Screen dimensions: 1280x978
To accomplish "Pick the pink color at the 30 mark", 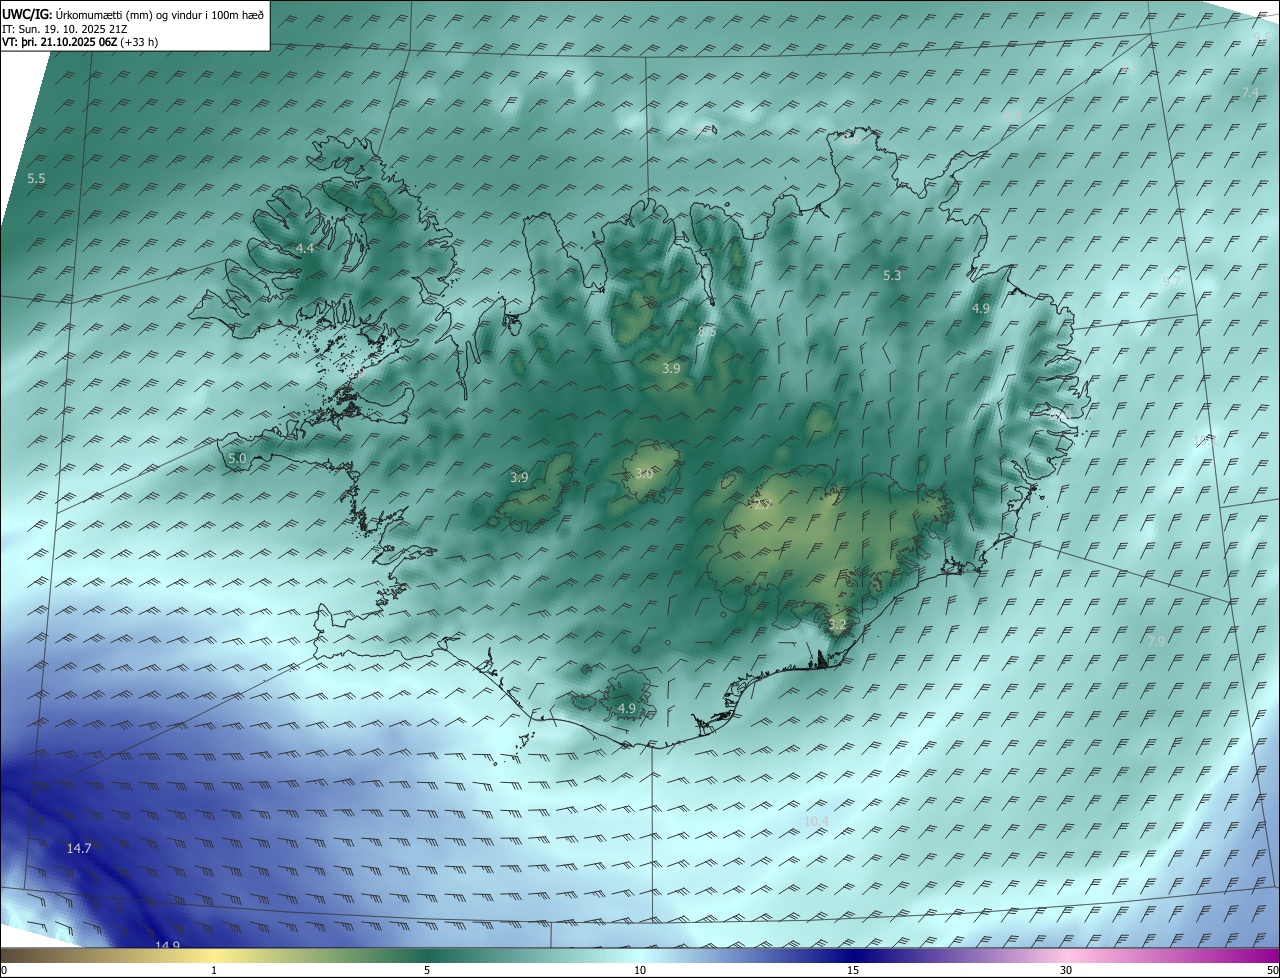I will pos(1066,955).
